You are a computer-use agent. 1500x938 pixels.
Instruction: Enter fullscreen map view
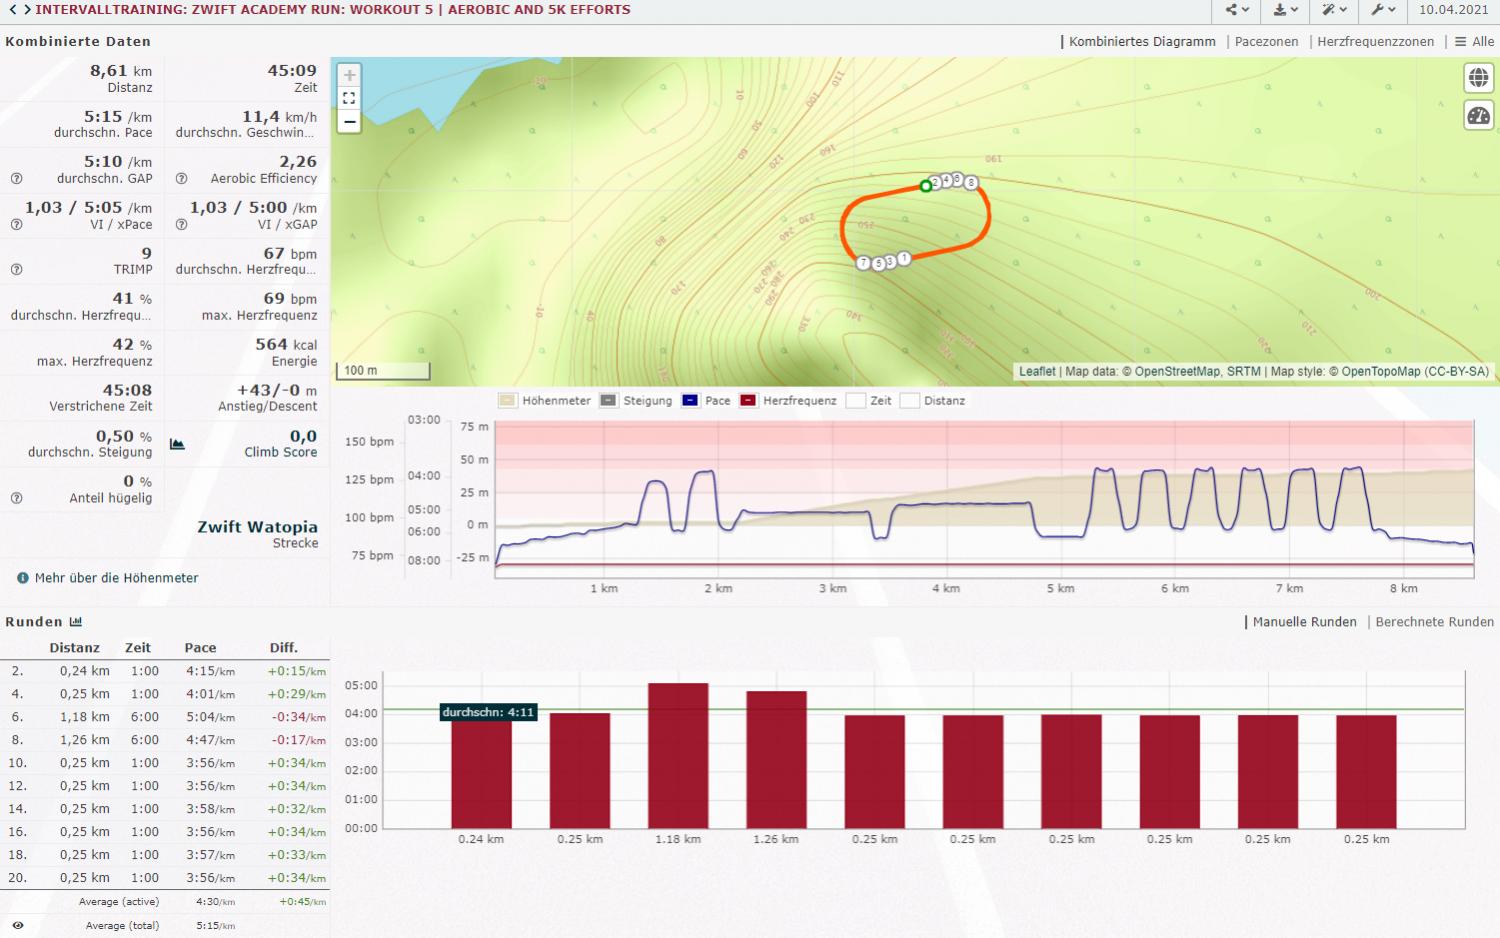(x=349, y=98)
